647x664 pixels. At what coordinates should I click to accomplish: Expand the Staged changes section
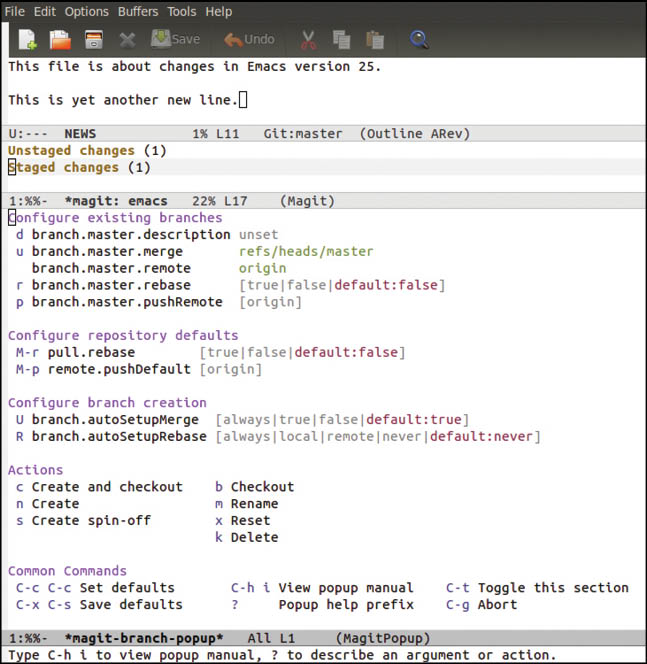point(62,168)
